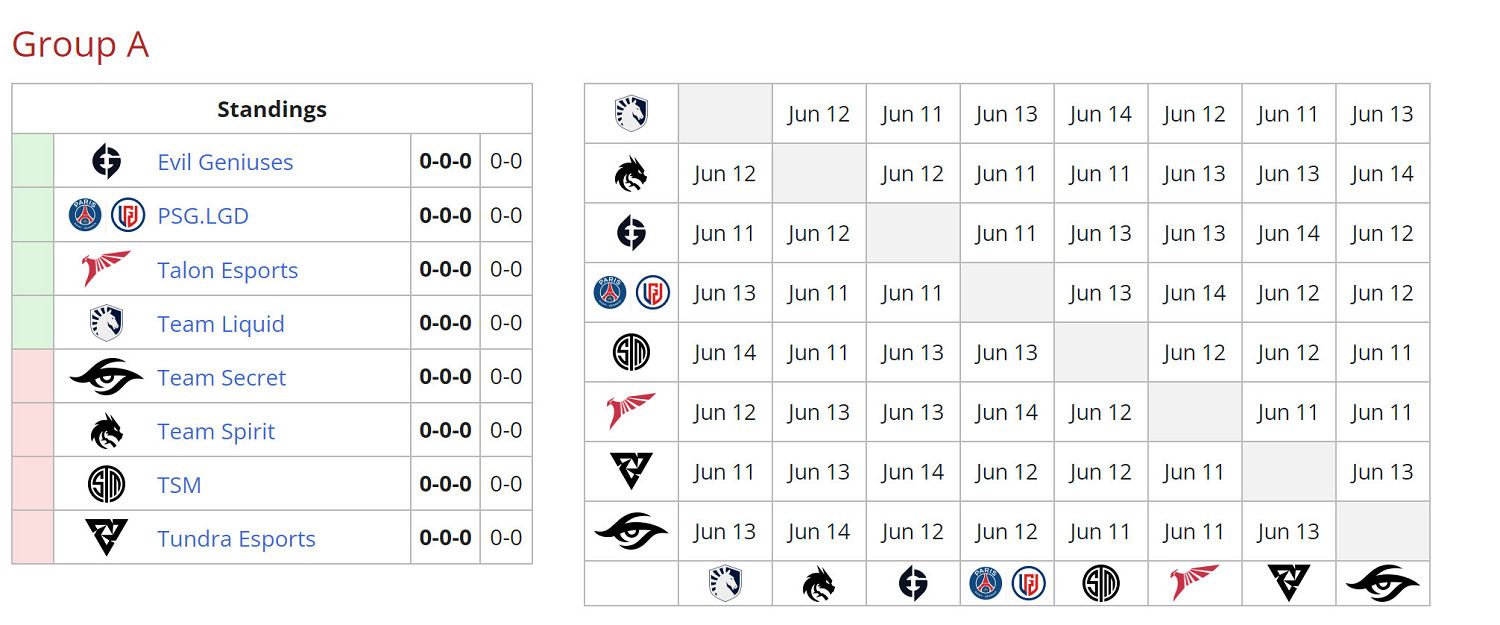Click the Team Liquid logo in the grid's left column
The height and width of the screenshot is (625, 1500).
pos(631,114)
